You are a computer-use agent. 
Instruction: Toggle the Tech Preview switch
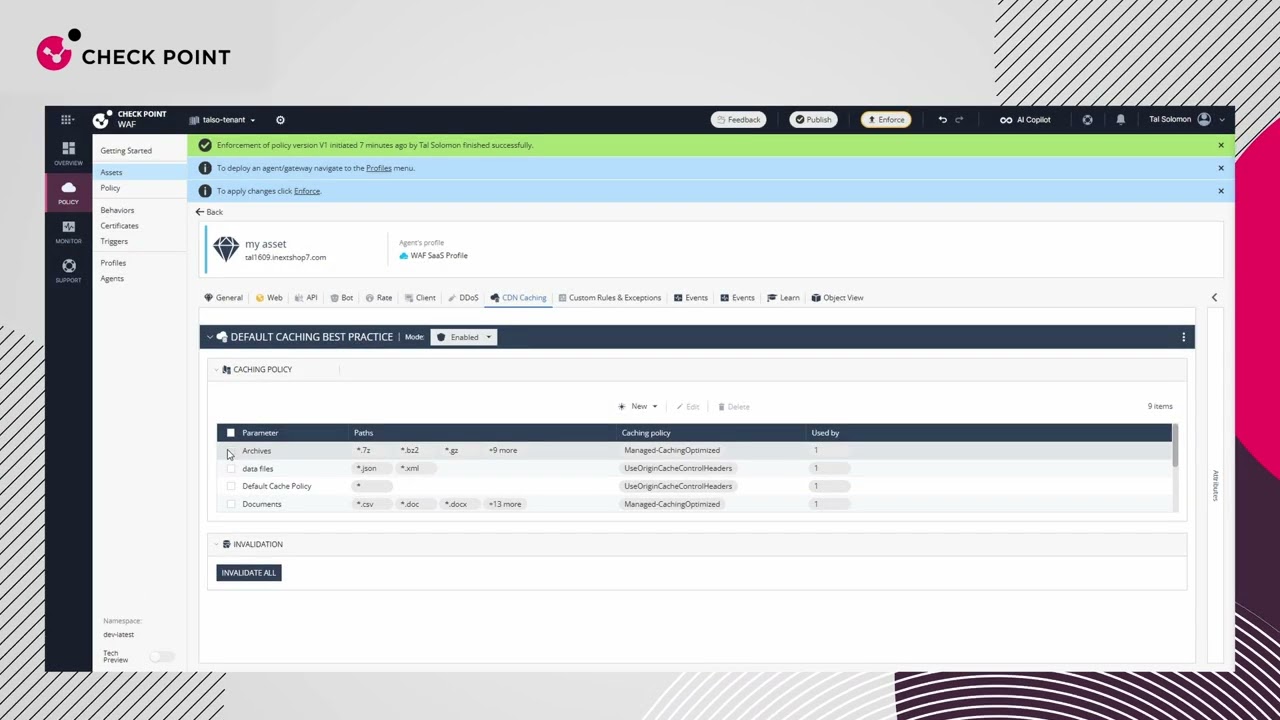161,656
